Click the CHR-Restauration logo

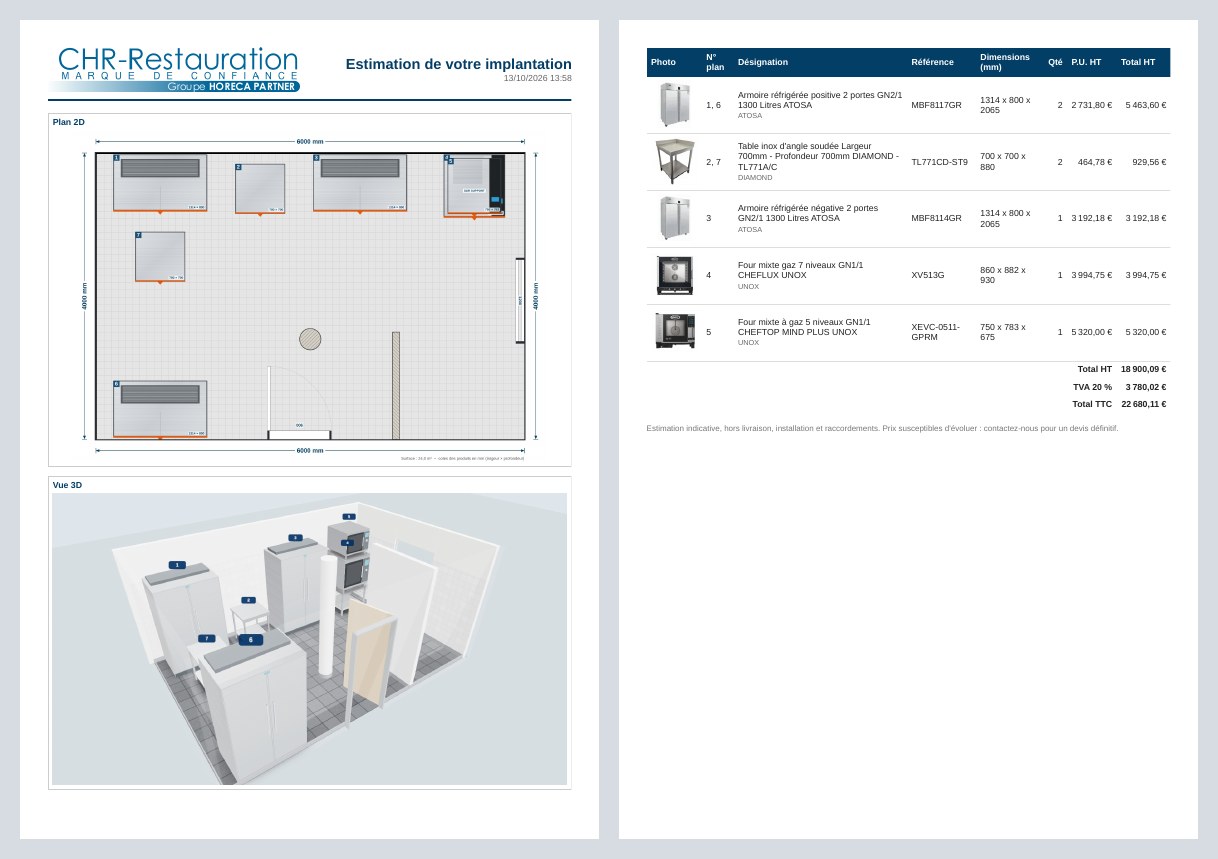pos(178,70)
